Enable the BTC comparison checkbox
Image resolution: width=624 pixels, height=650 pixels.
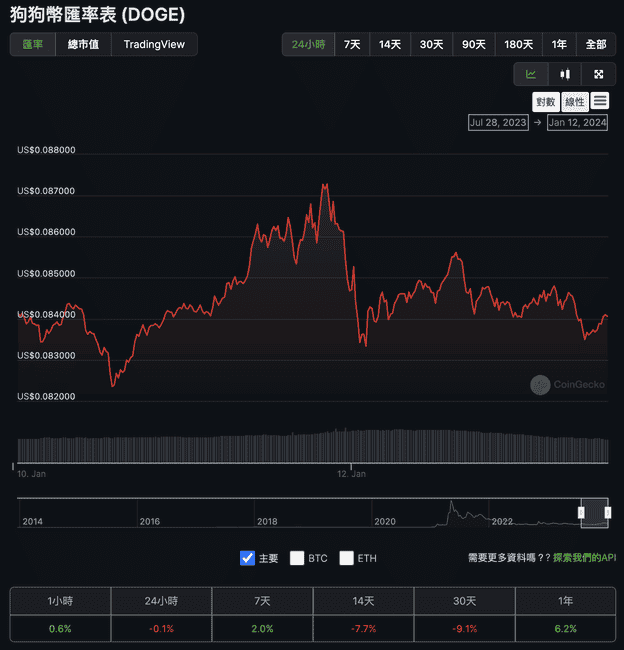point(297,558)
